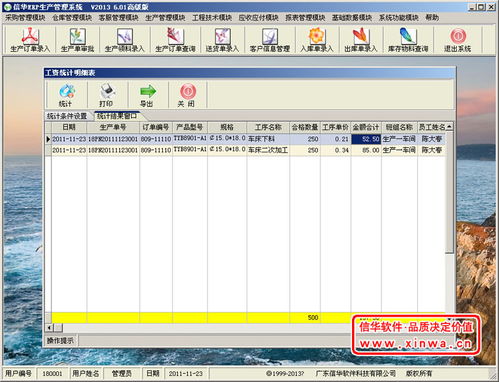Open the 生产订单录入 toolbar icon
Viewport: 499px width, 382px height.
click(x=30, y=40)
